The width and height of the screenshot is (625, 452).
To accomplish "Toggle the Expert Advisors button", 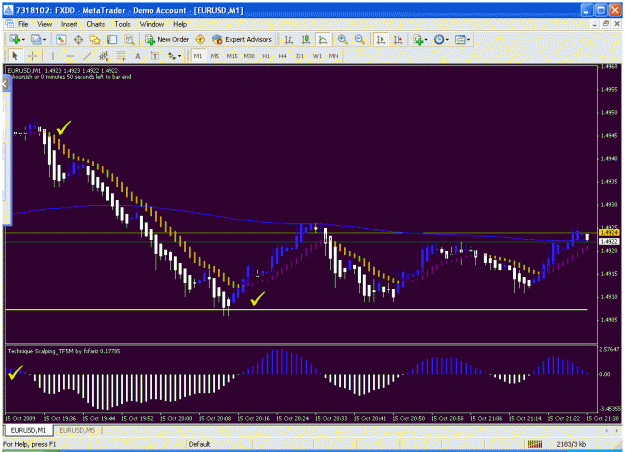I will (242, 39).
